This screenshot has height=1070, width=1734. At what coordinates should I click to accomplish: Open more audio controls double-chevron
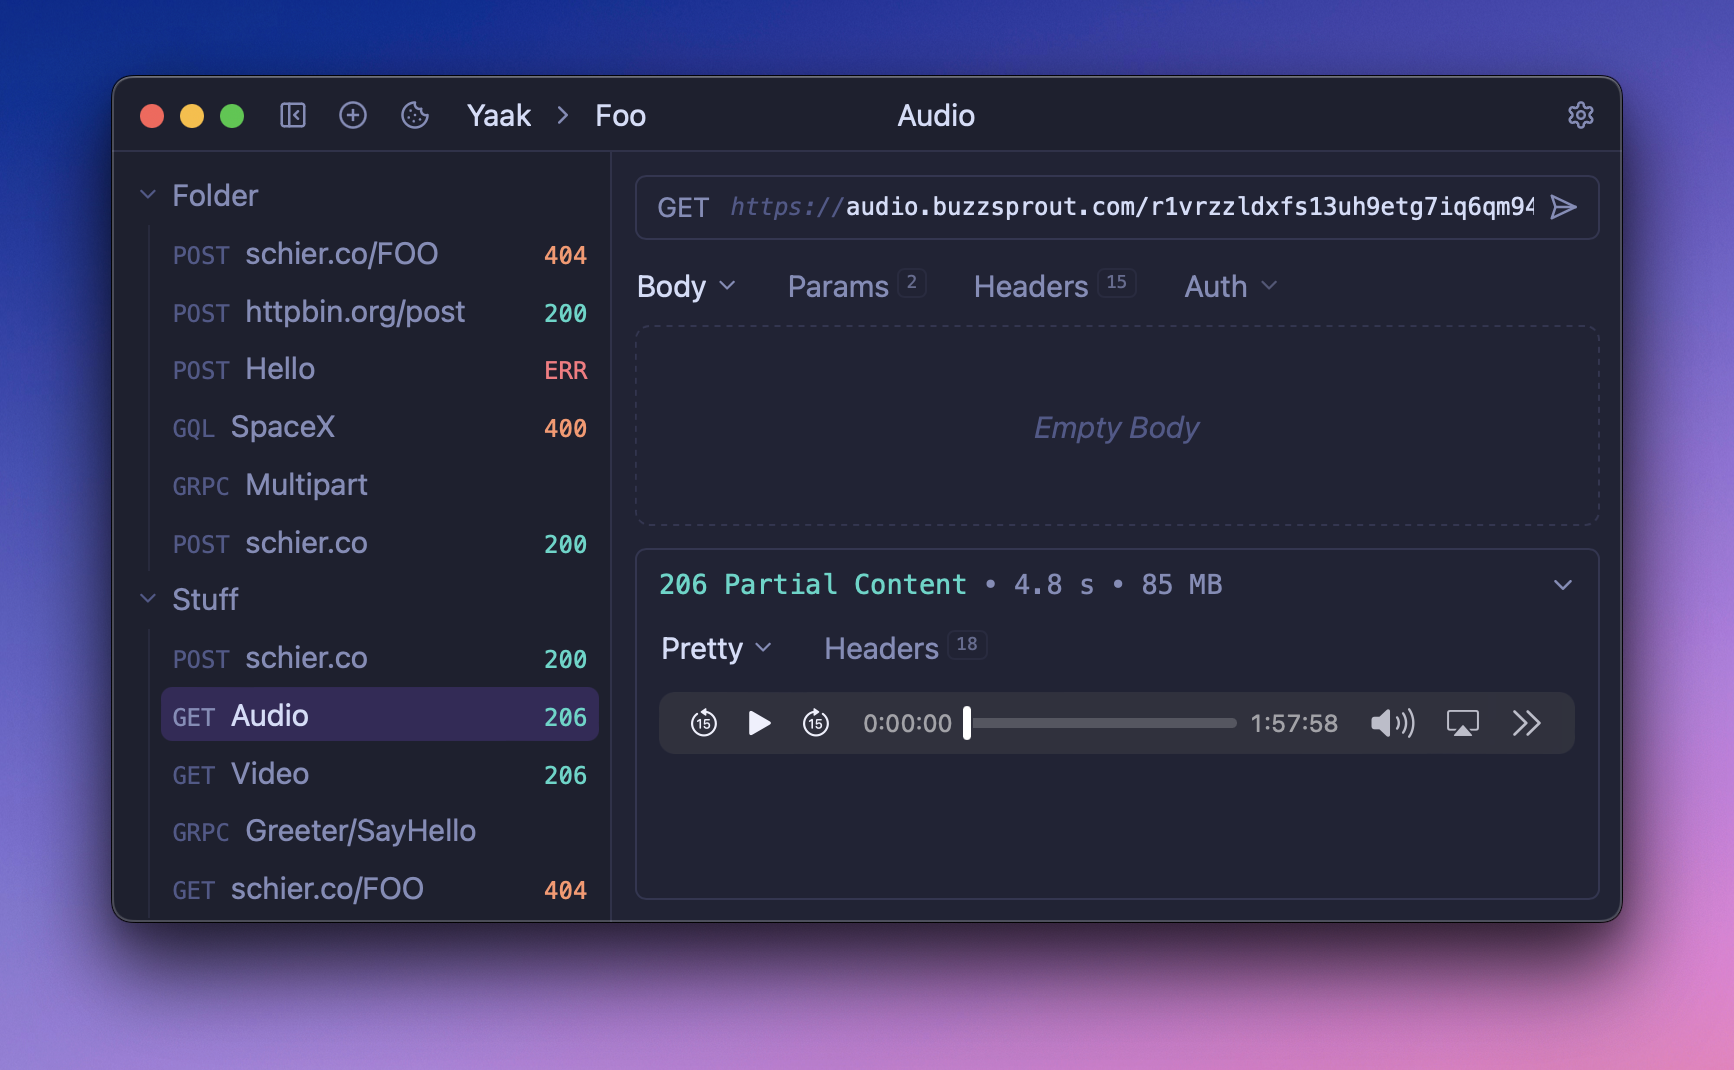pos(1527,723)
